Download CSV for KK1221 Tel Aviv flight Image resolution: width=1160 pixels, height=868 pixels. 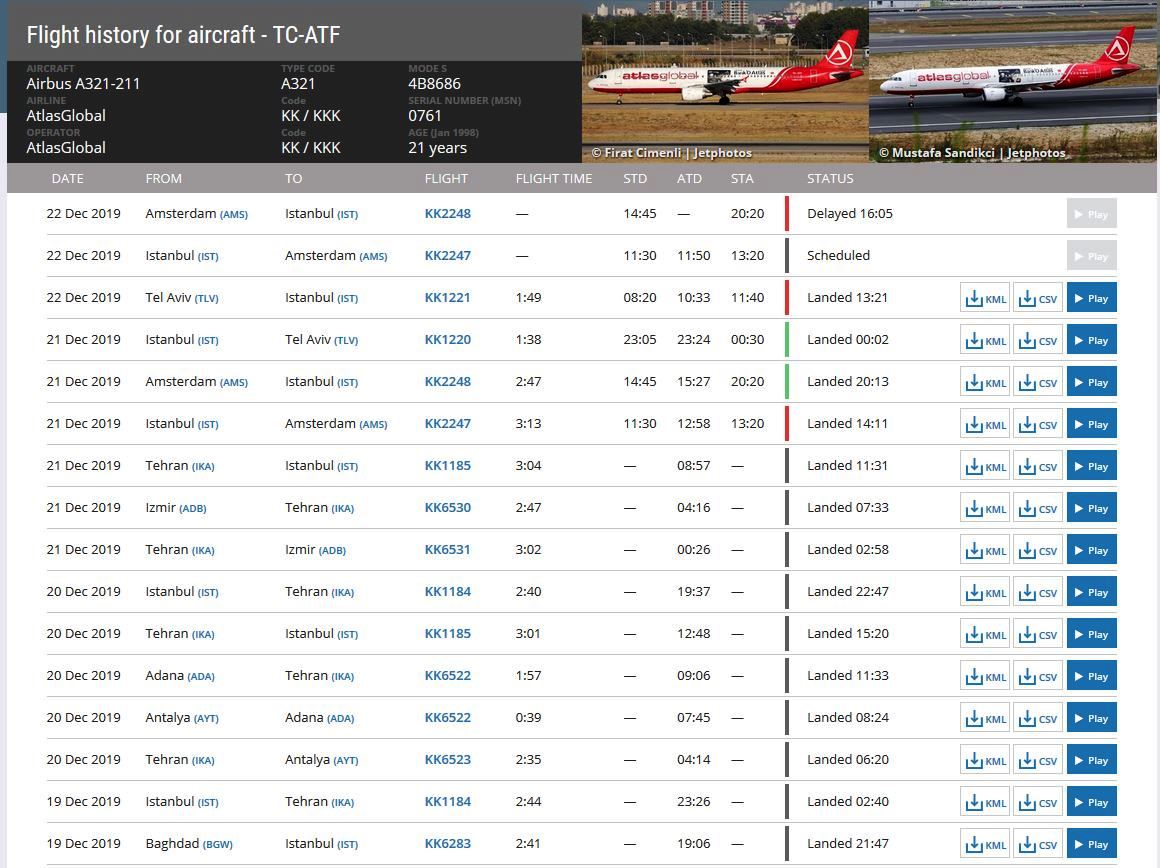point(1038,298)
